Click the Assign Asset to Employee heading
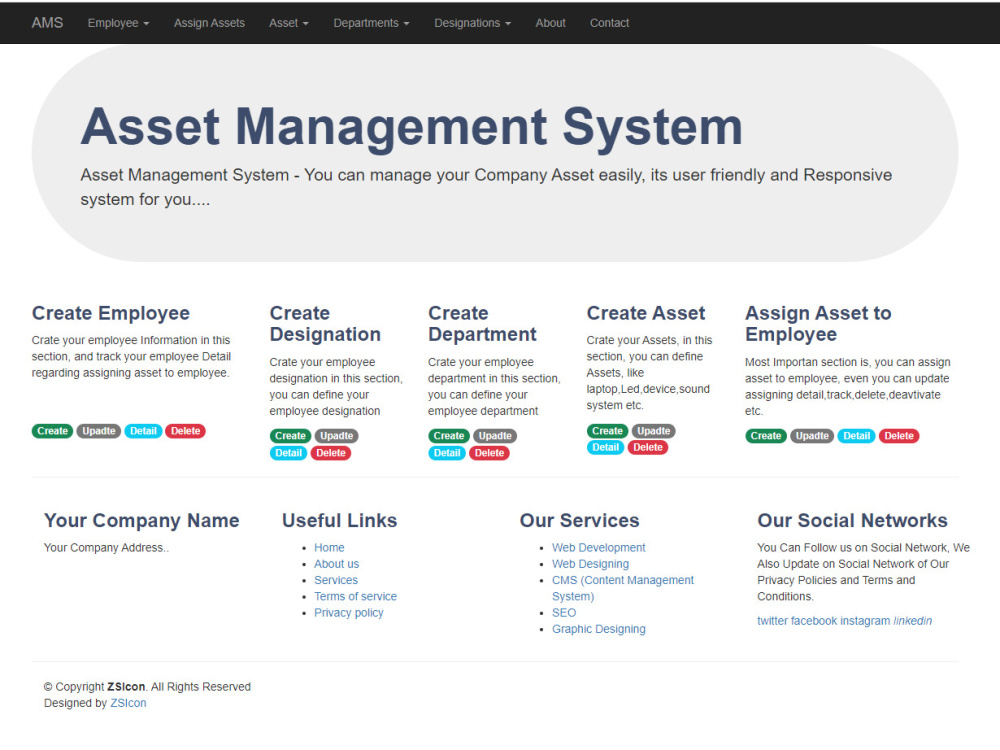 click(x=818, y=324)
